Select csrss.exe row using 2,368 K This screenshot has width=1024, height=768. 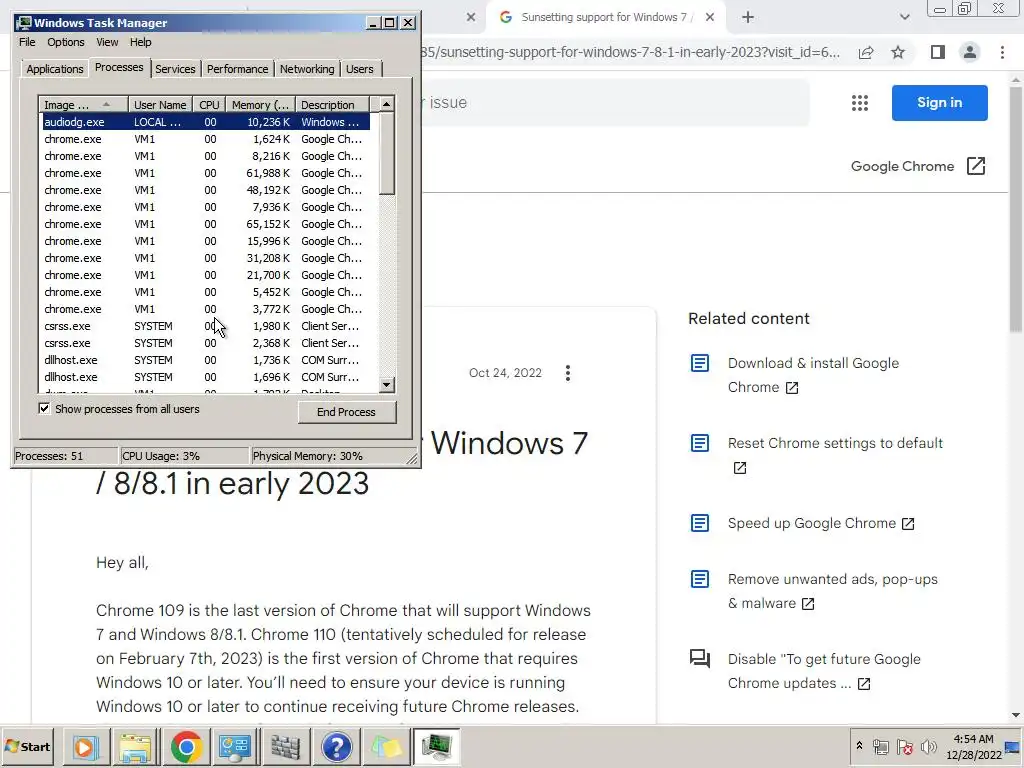pyautogui.click(x=205, y=343)
